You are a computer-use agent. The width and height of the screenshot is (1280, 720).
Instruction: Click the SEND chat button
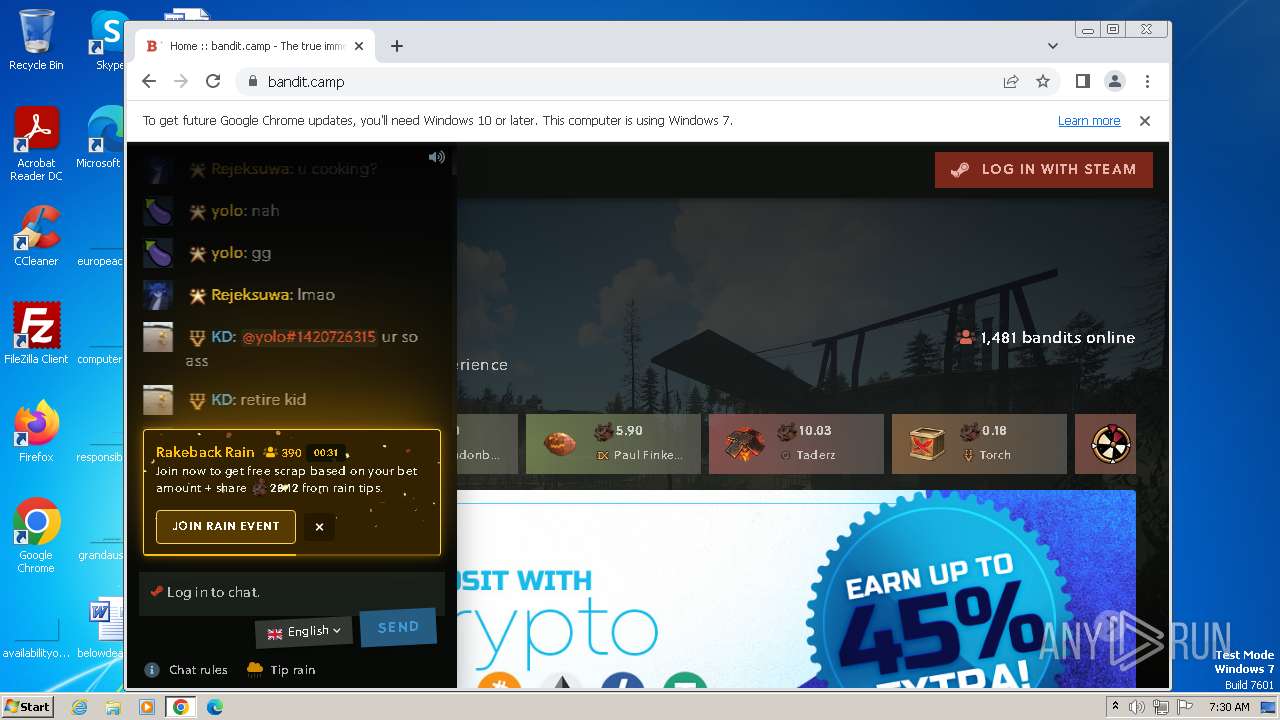pyautogui.click(x=398, y=627)
